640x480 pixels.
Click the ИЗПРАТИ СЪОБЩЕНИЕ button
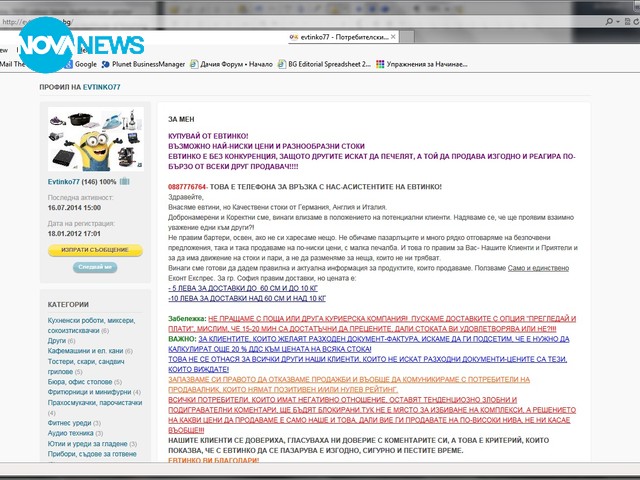[95, 250]
